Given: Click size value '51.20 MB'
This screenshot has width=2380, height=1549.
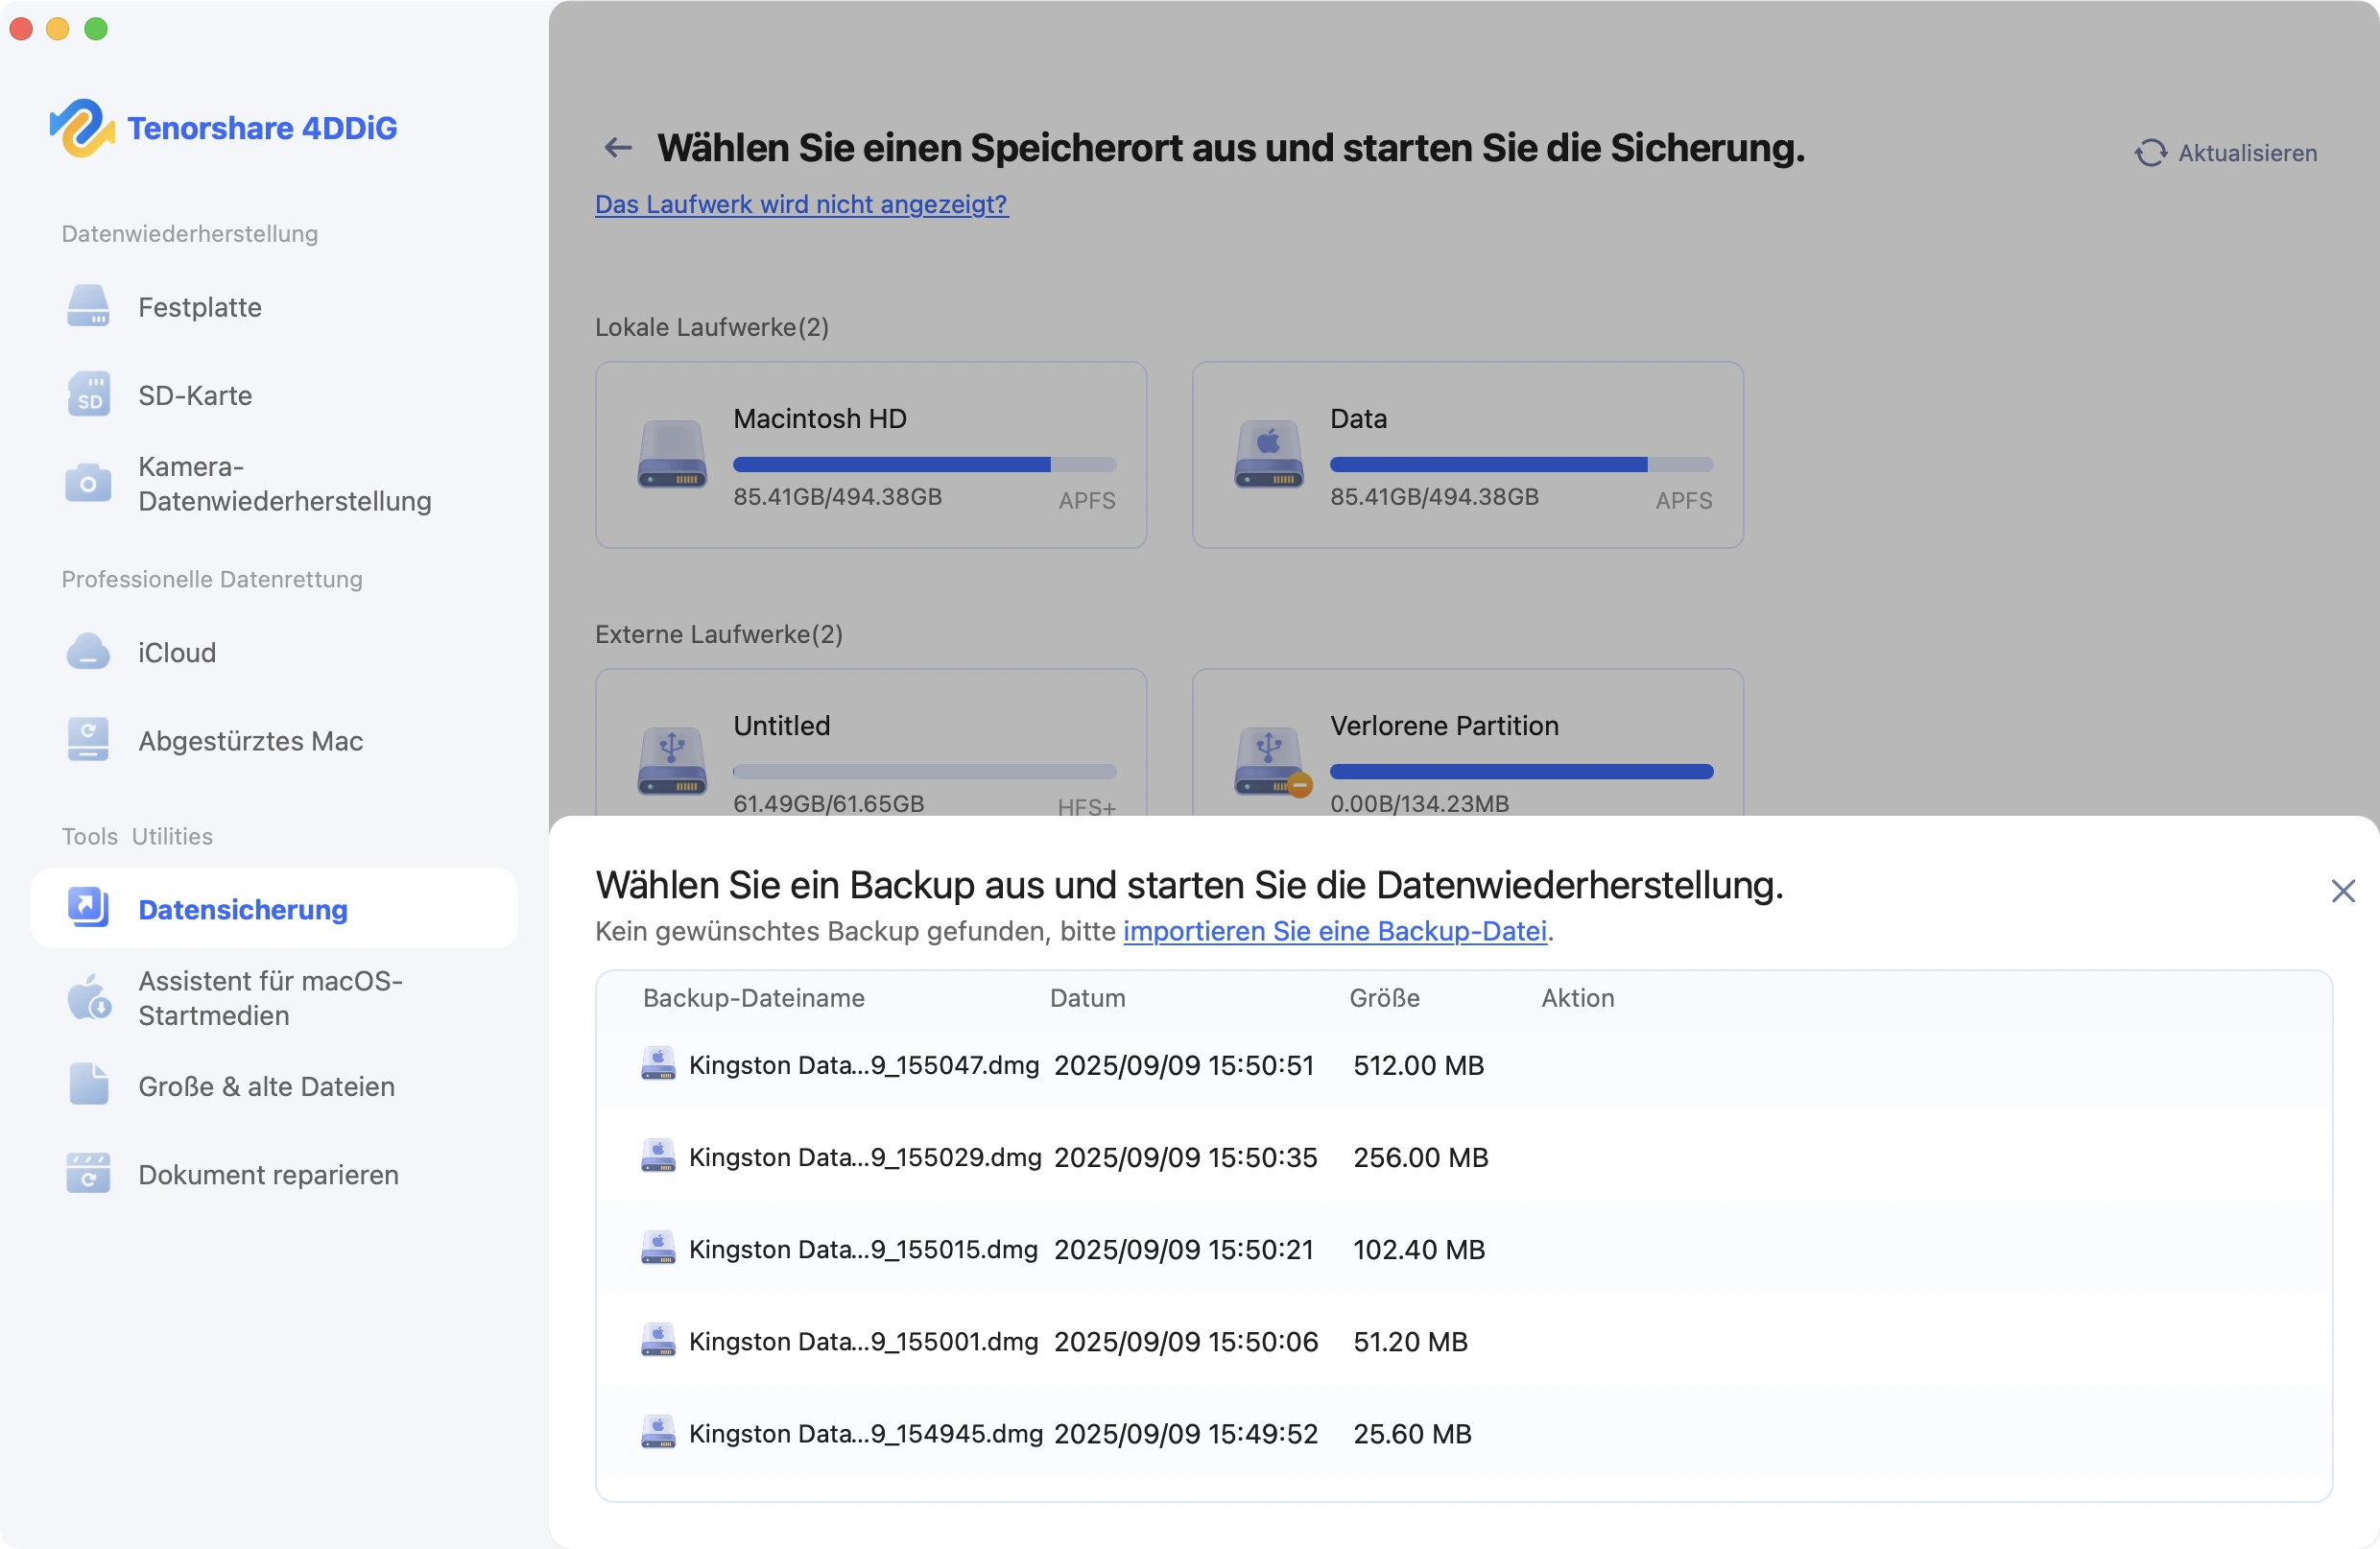Looking at the screenshot, I should point(1409,1340).
